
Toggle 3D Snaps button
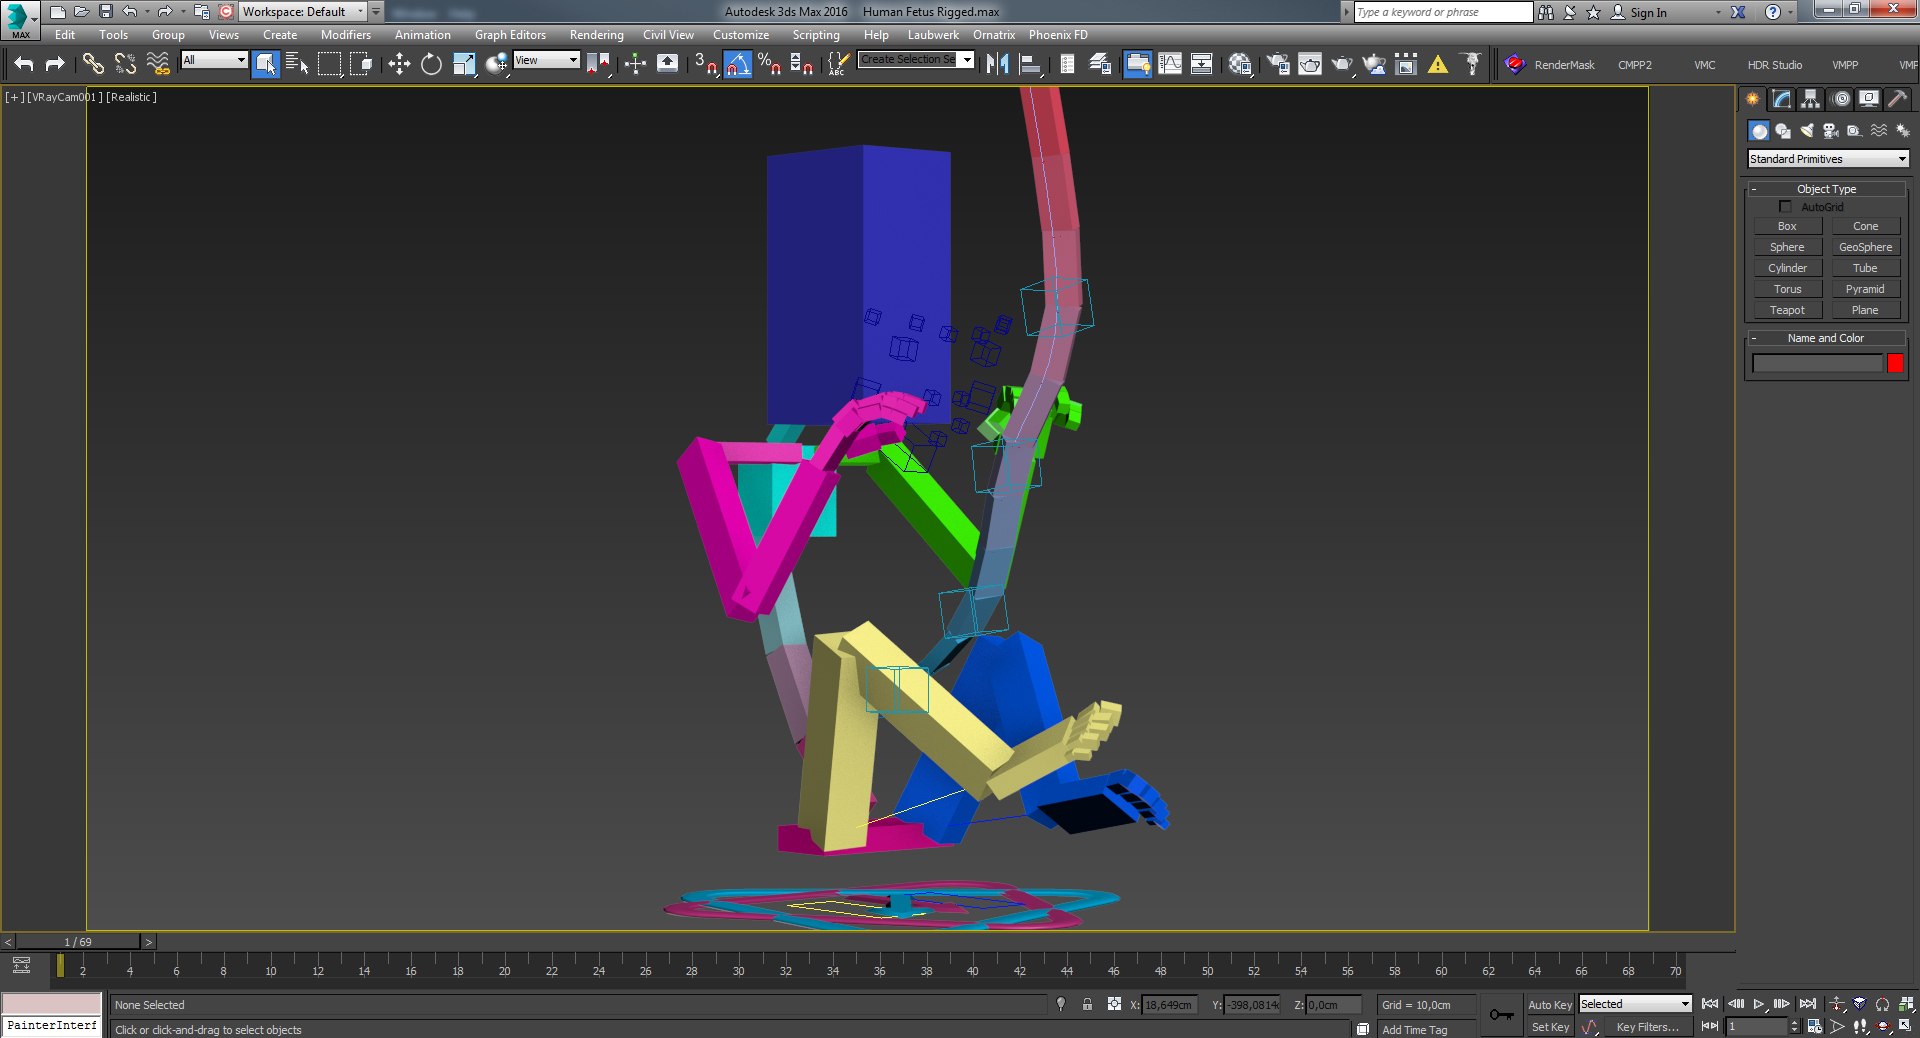705,64
